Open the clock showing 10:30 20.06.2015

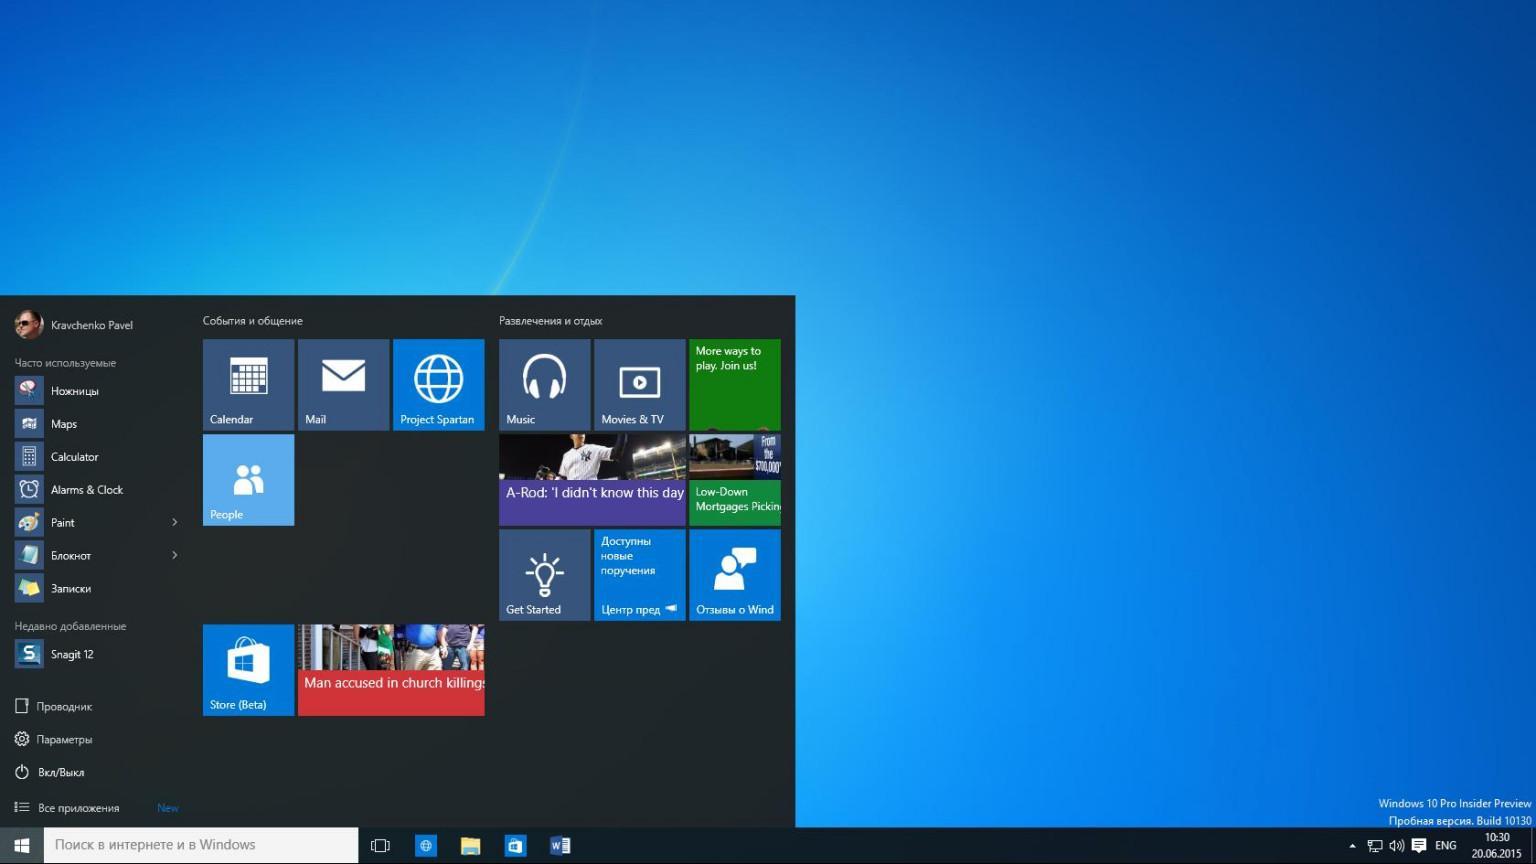(x=1496, y=846)
